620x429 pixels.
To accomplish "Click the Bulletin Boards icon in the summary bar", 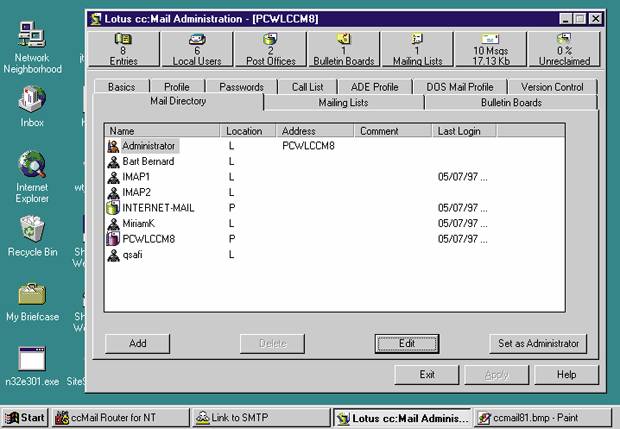I will [344, 39].
